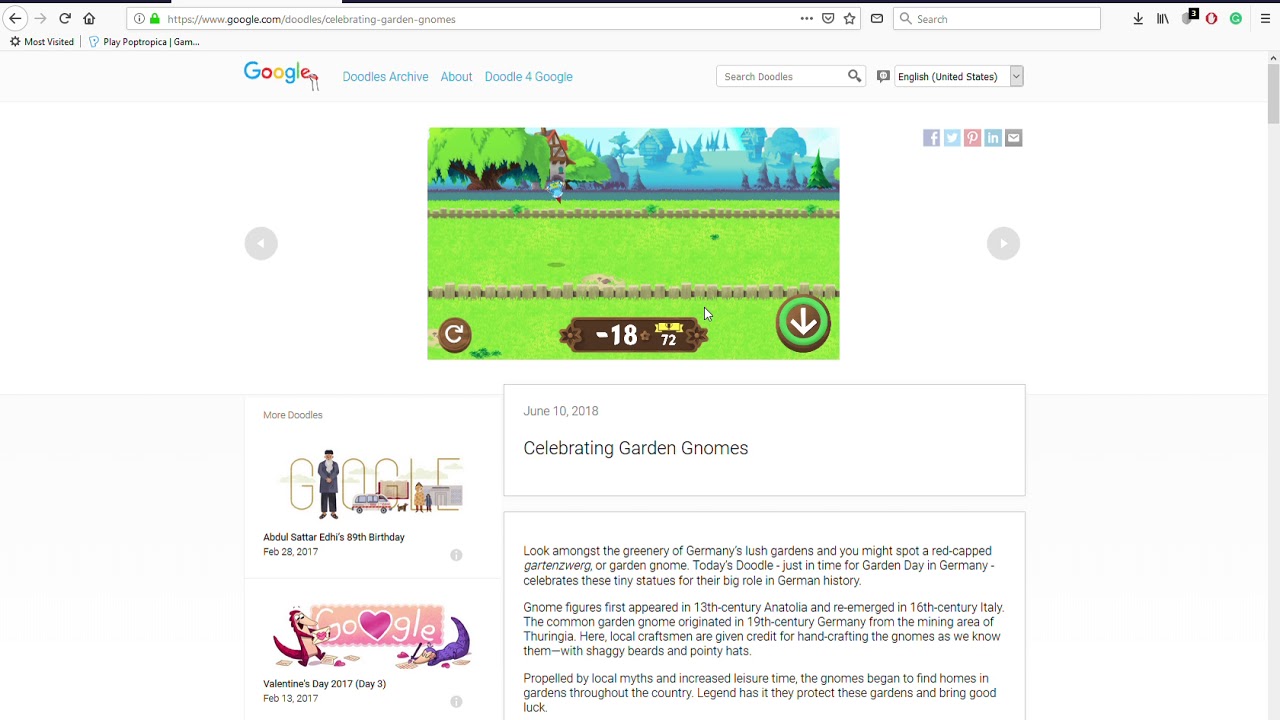Click the language feedback icon beside dropdown
Screen dimensions: 1280x720
click(x=883, y=76)
